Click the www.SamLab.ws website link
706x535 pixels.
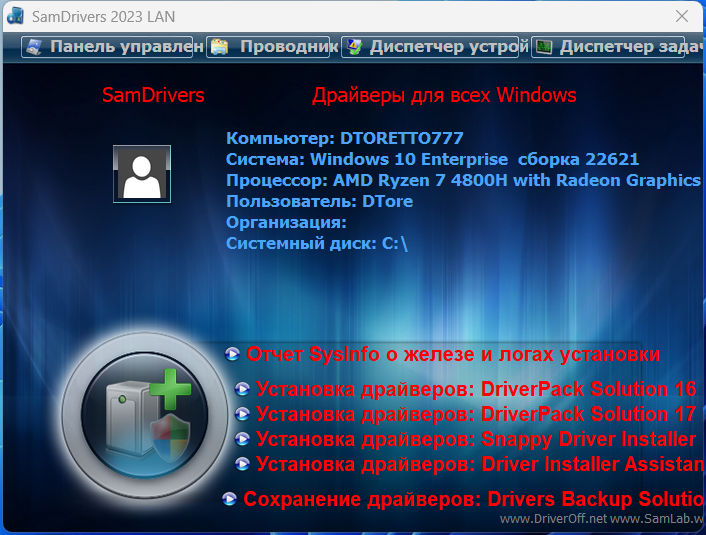tap(656, 519)
